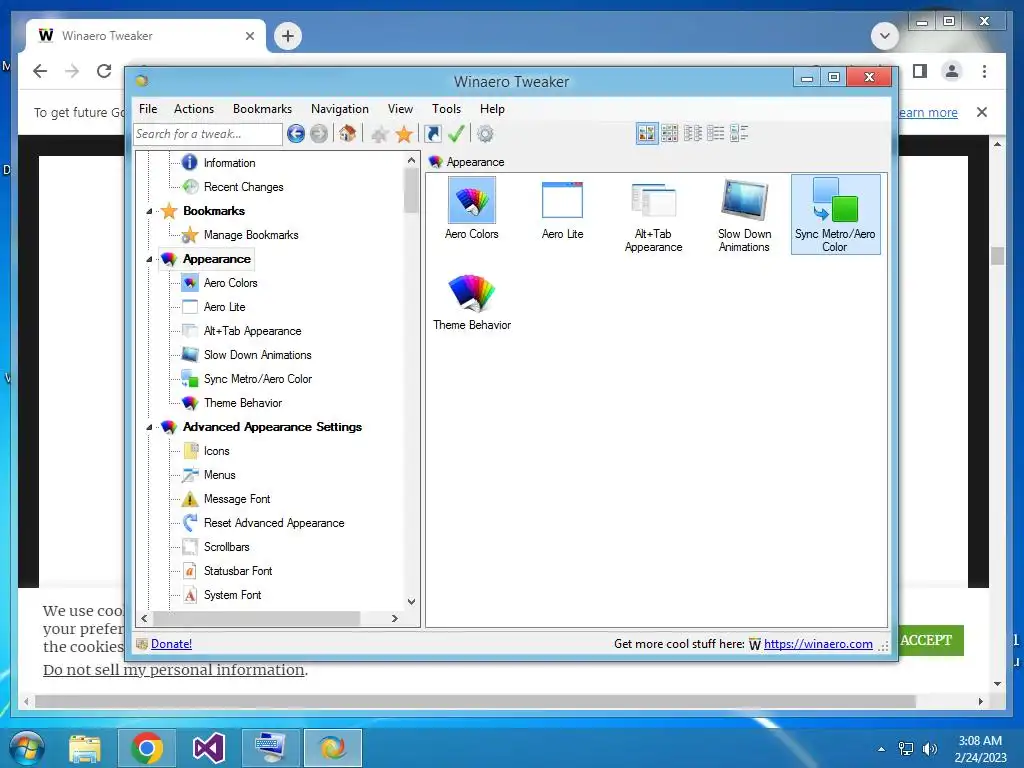Select Aero Colors in the tree

click(230, 283)
